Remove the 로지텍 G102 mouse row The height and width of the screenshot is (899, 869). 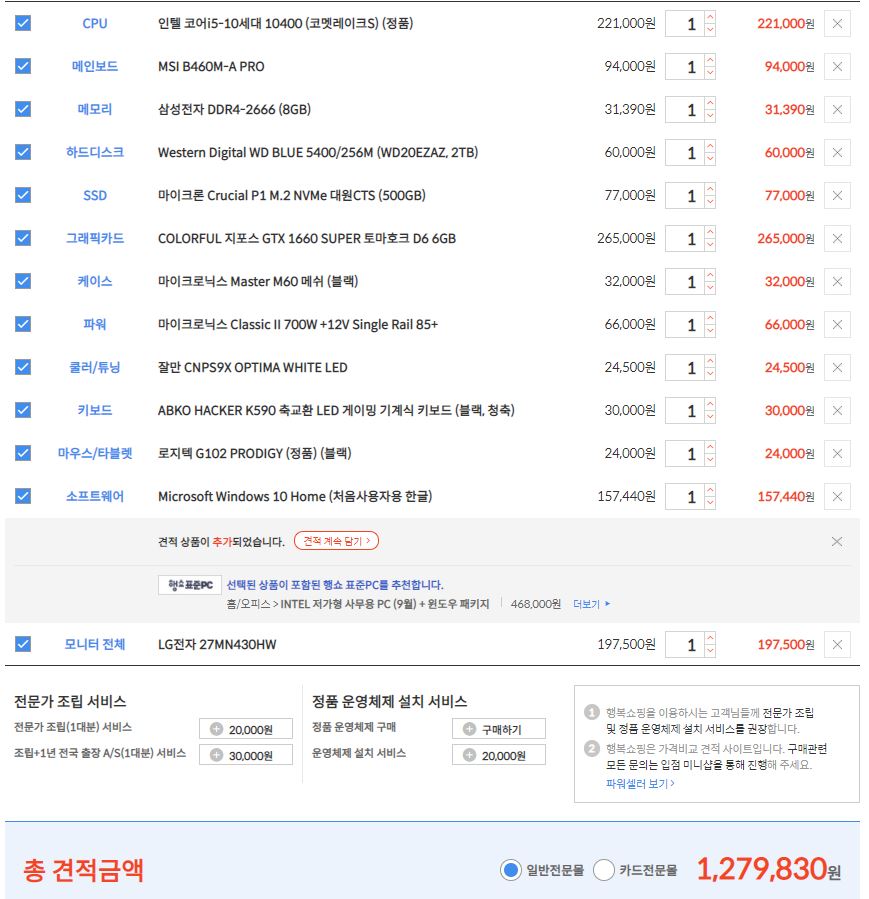pyautogui.click(x=837, y=454)
